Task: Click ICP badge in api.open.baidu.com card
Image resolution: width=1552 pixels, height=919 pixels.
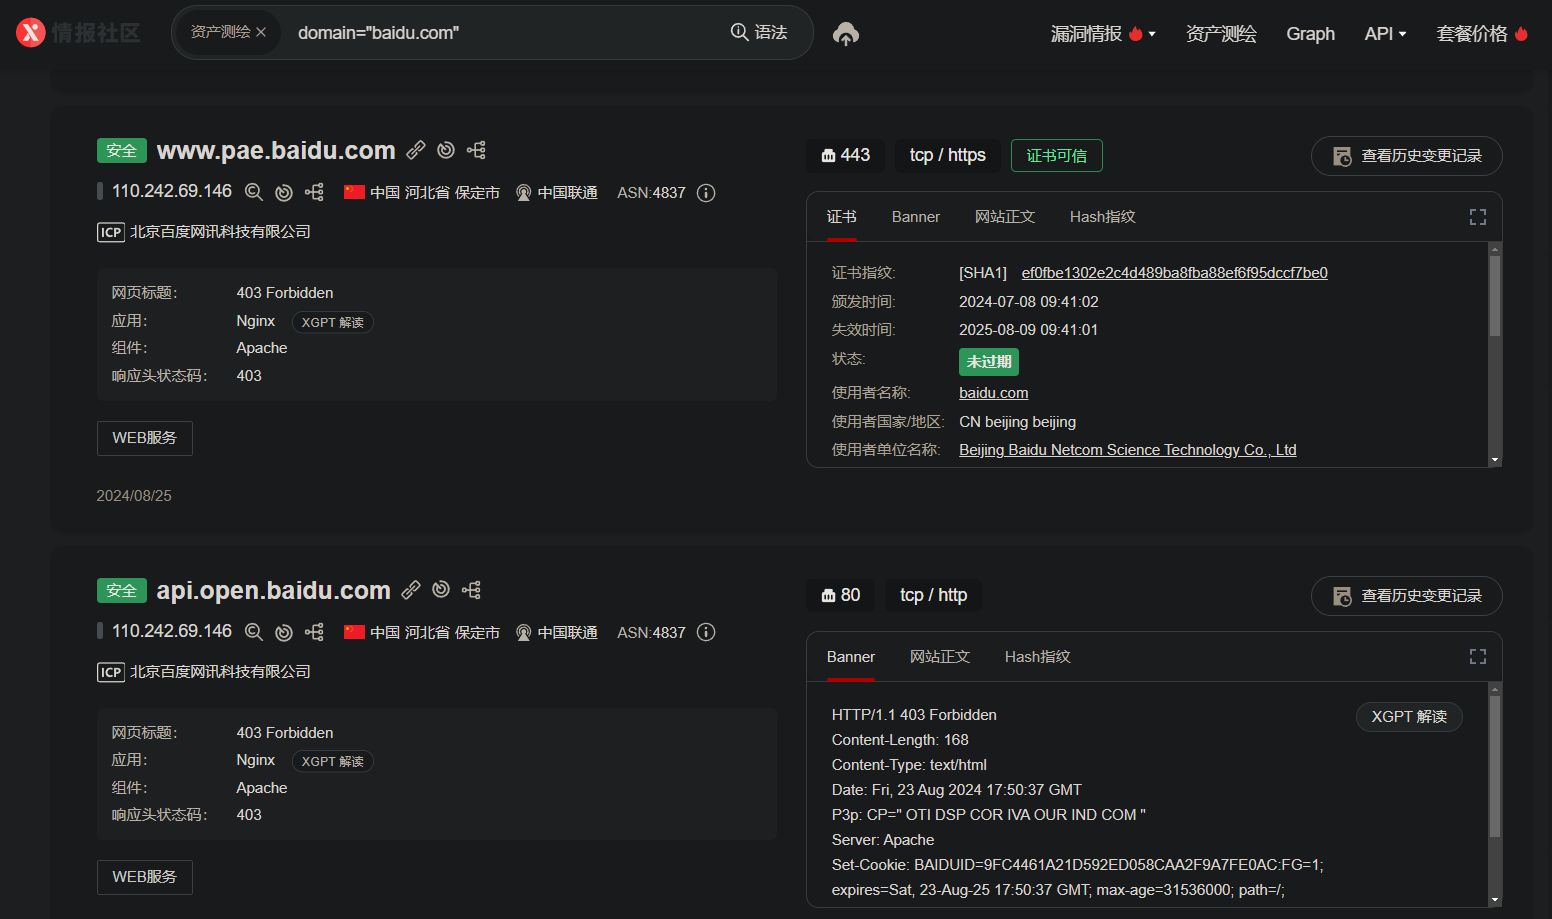Action: point(110,672)
